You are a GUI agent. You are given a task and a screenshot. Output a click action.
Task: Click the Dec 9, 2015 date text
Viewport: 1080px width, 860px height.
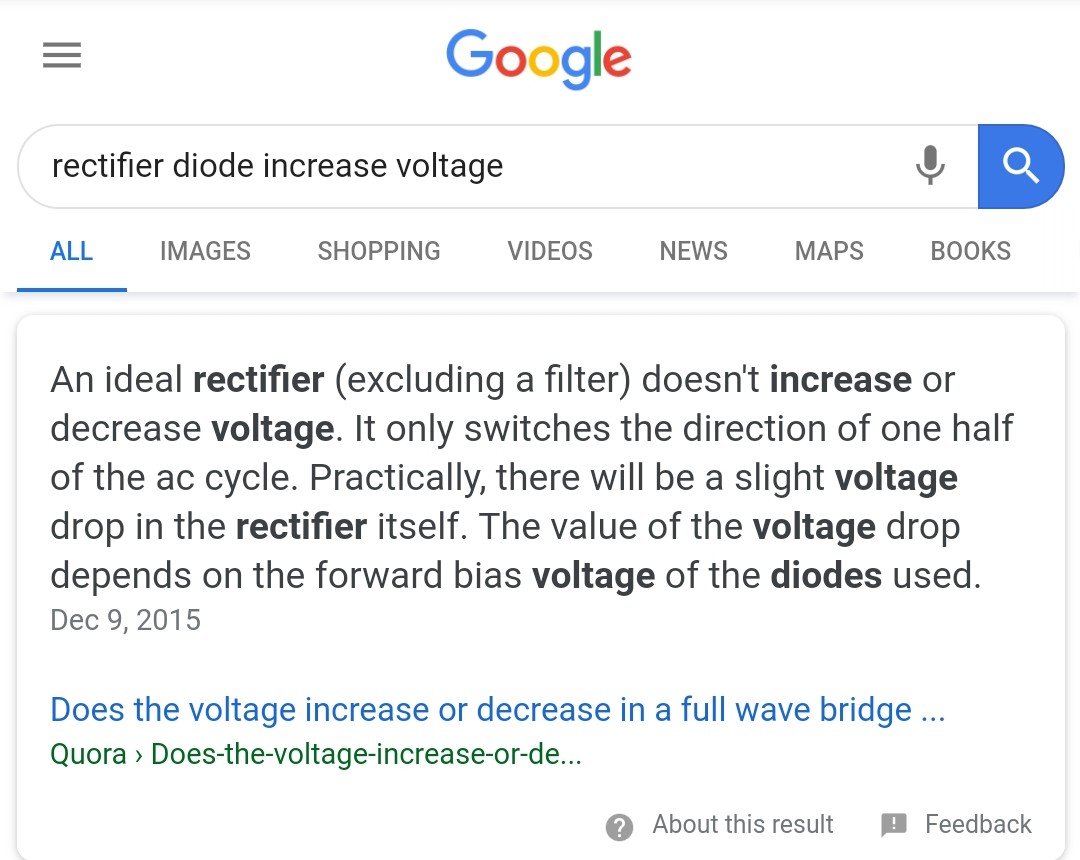(x=125, y=620)
